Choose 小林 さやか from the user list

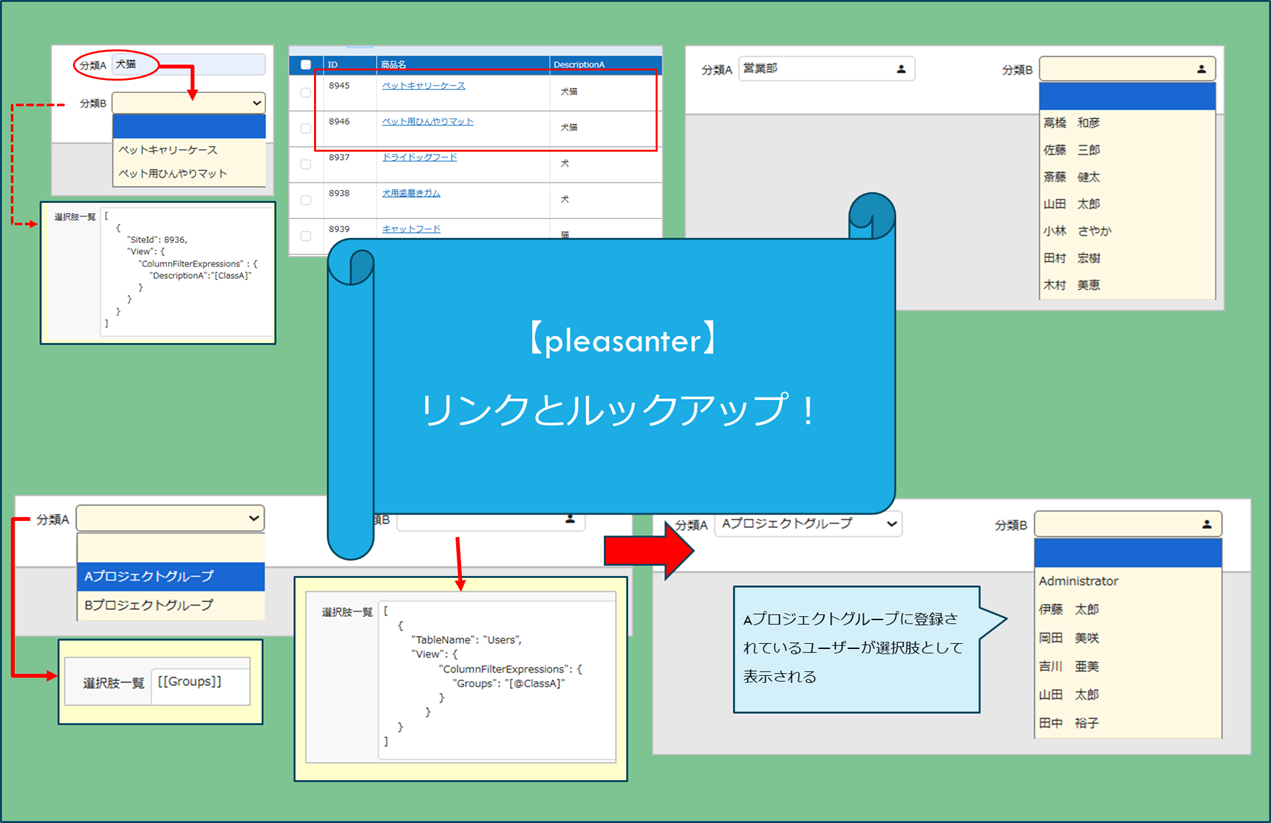click(1077, 231)
